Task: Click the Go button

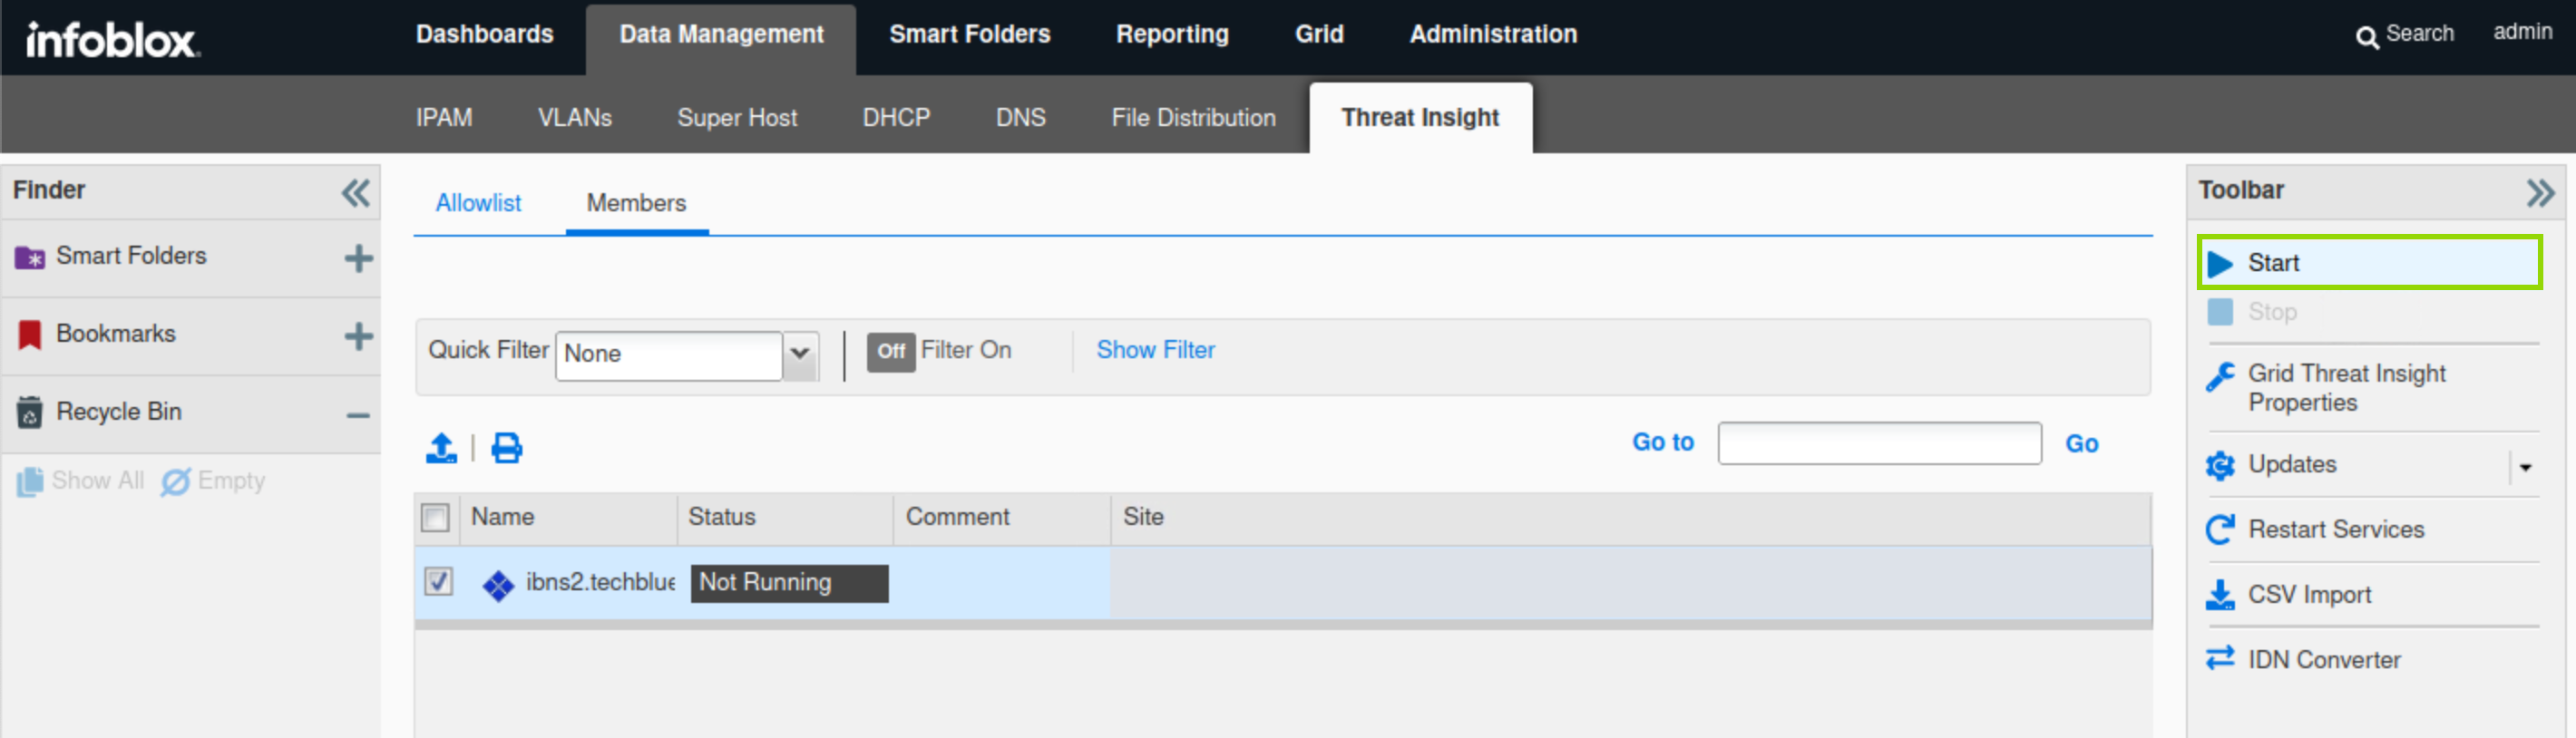Action: tap(2081, 443)
